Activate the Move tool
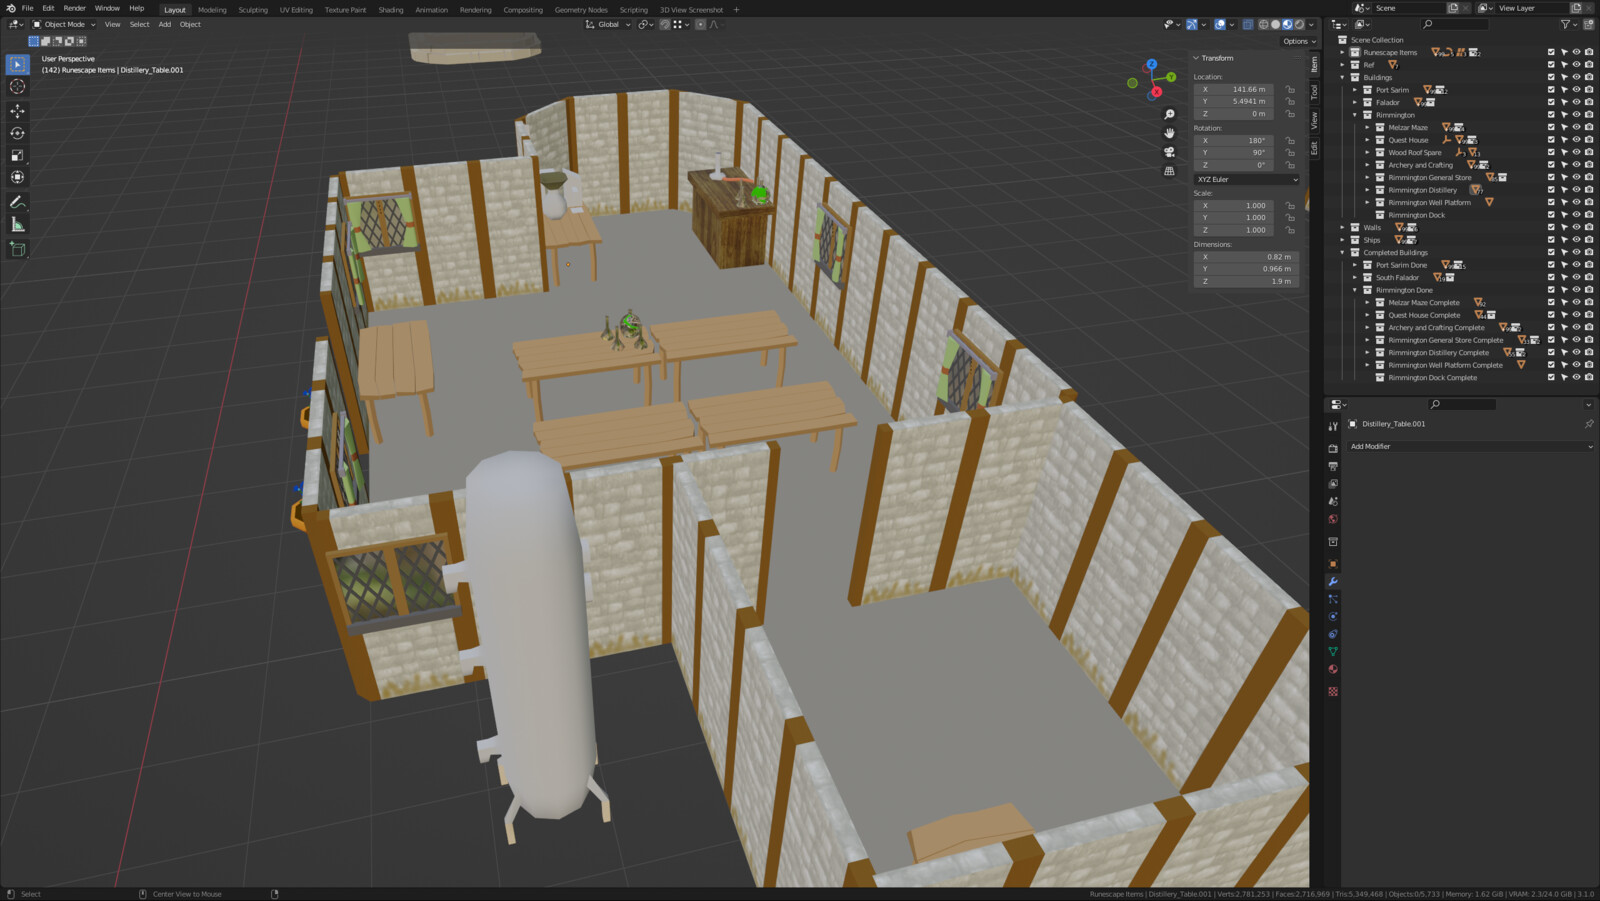Screen dimensions: 1600x901 (17, 111)
